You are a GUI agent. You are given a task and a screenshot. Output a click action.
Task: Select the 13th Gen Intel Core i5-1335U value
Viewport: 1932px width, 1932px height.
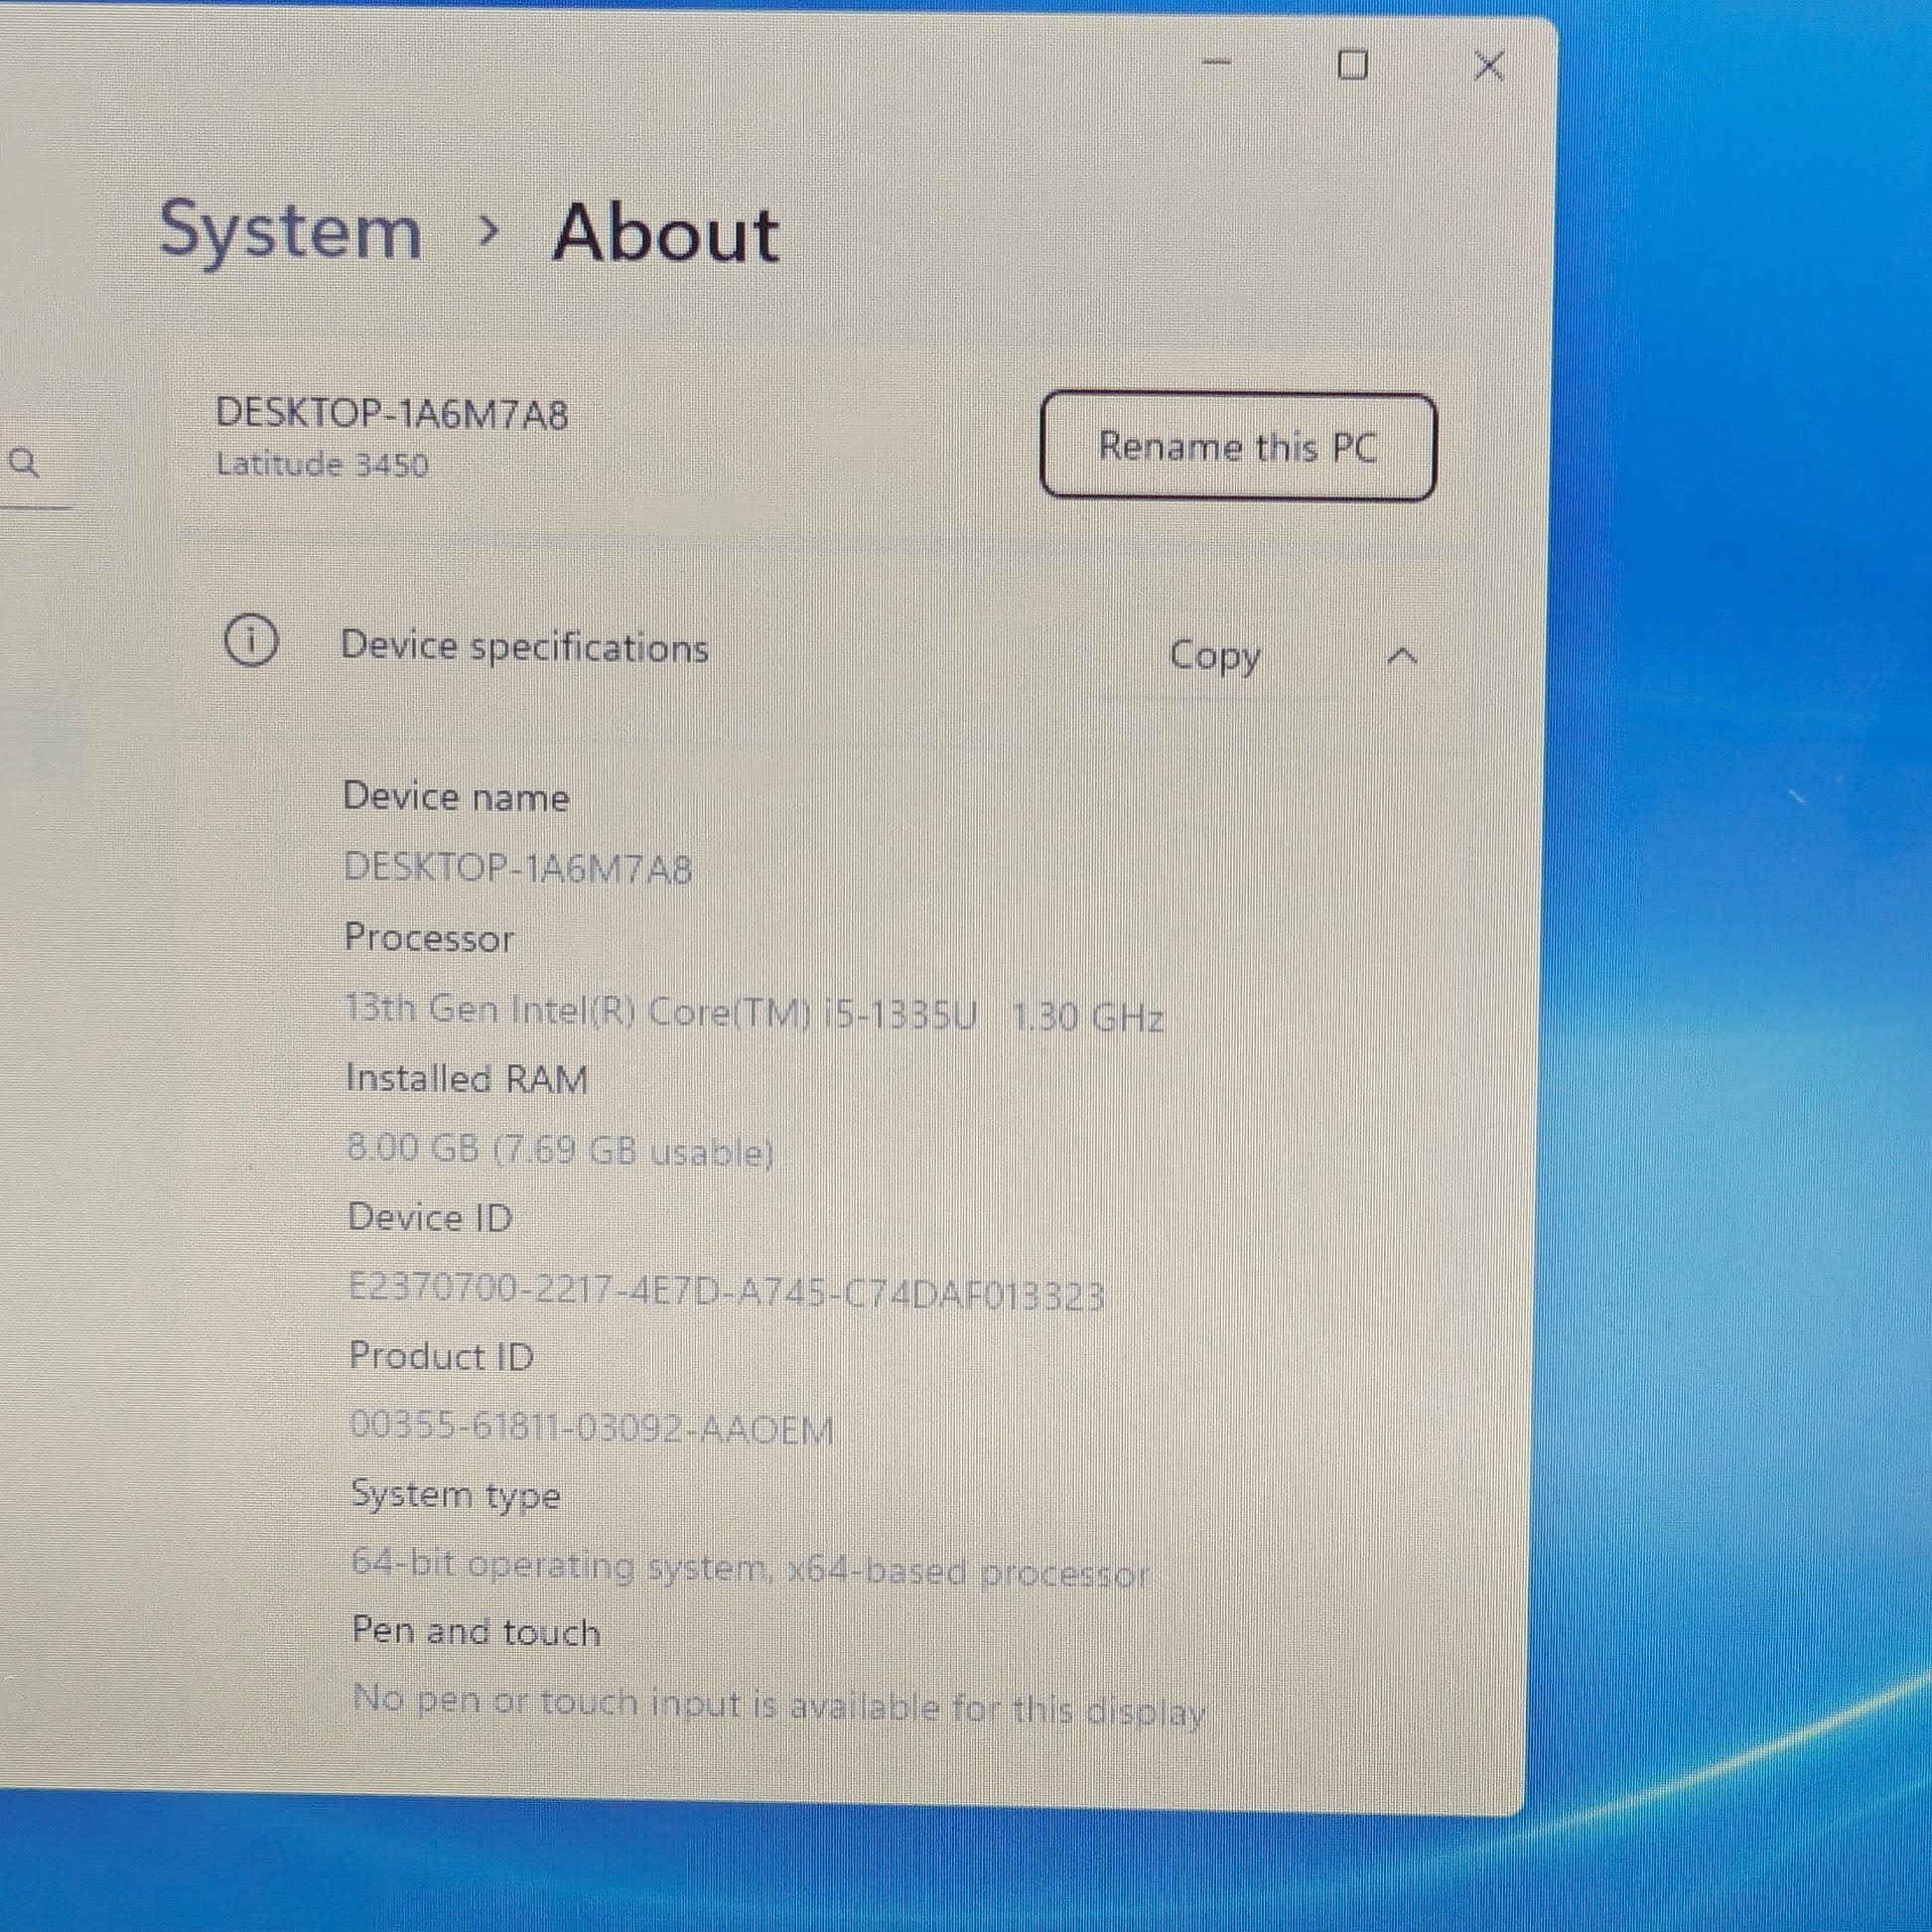tap(755, 1013)
